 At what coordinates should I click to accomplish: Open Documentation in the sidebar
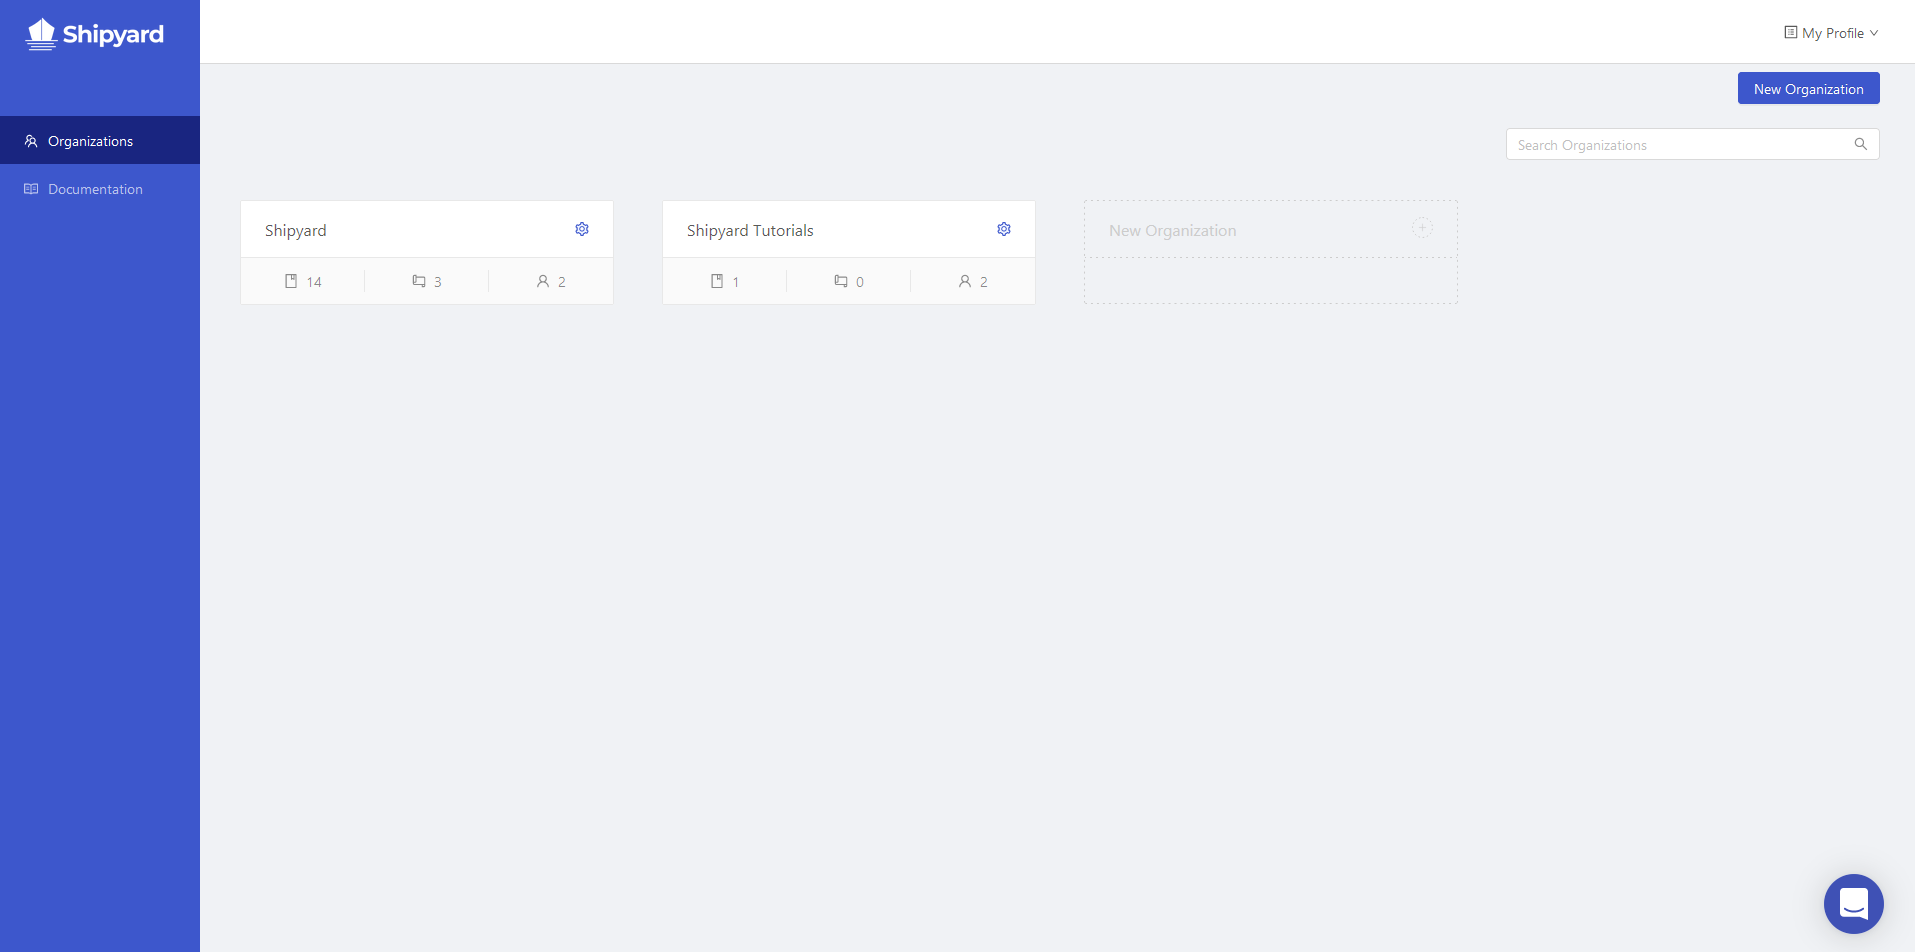(100, 189)
